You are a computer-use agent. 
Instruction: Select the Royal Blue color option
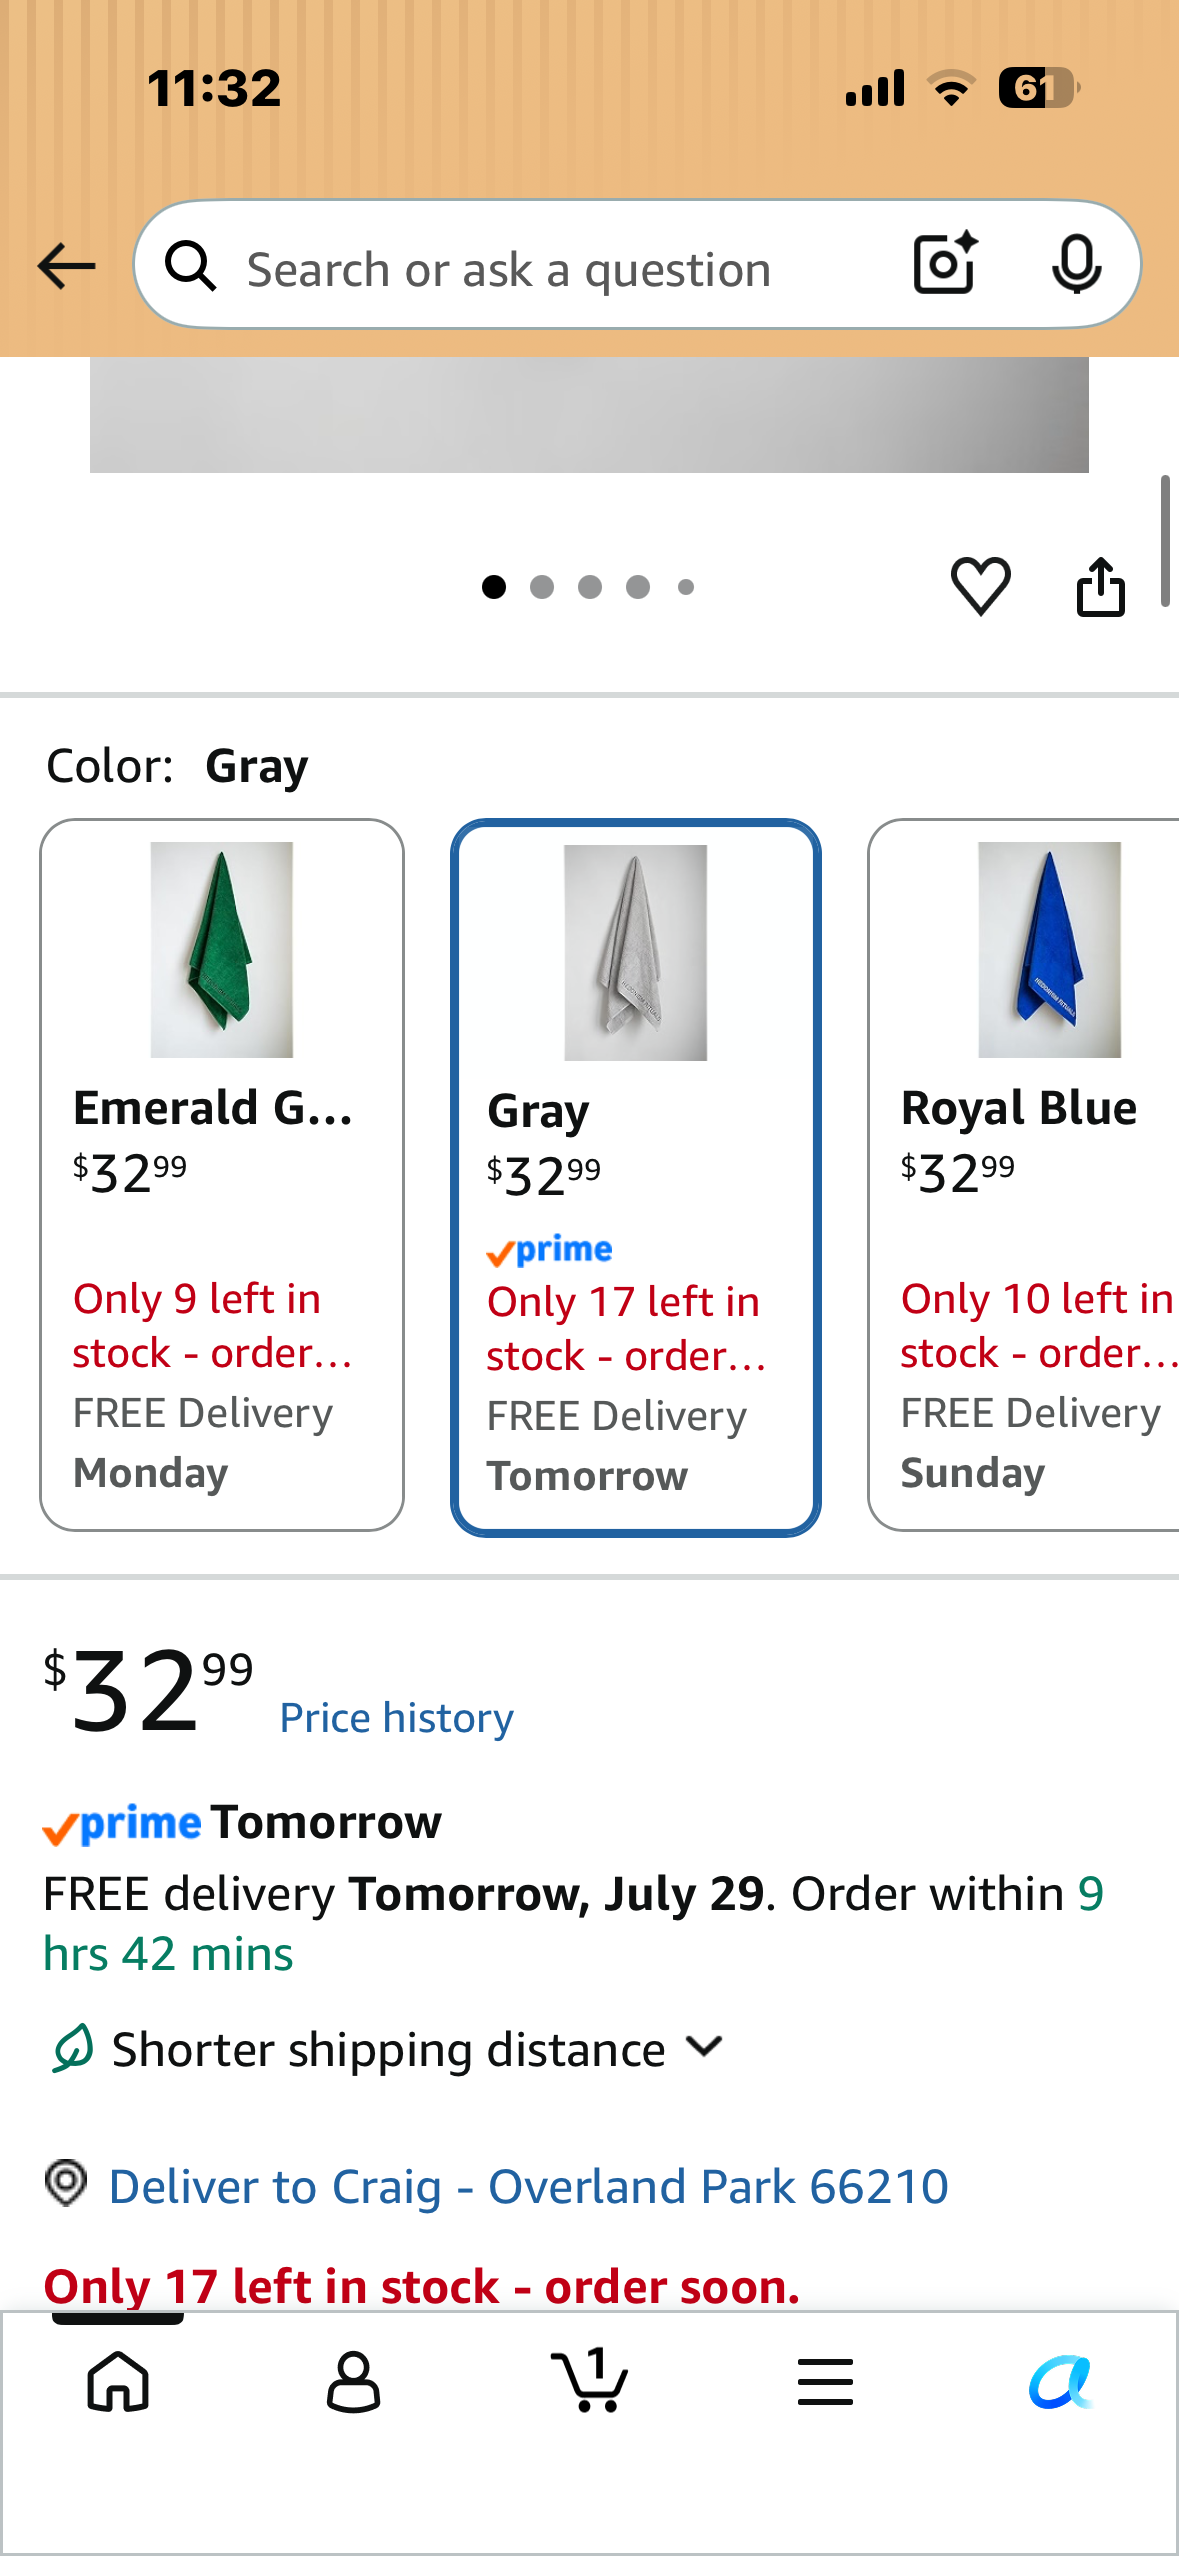click(x=1024, y=1175)
